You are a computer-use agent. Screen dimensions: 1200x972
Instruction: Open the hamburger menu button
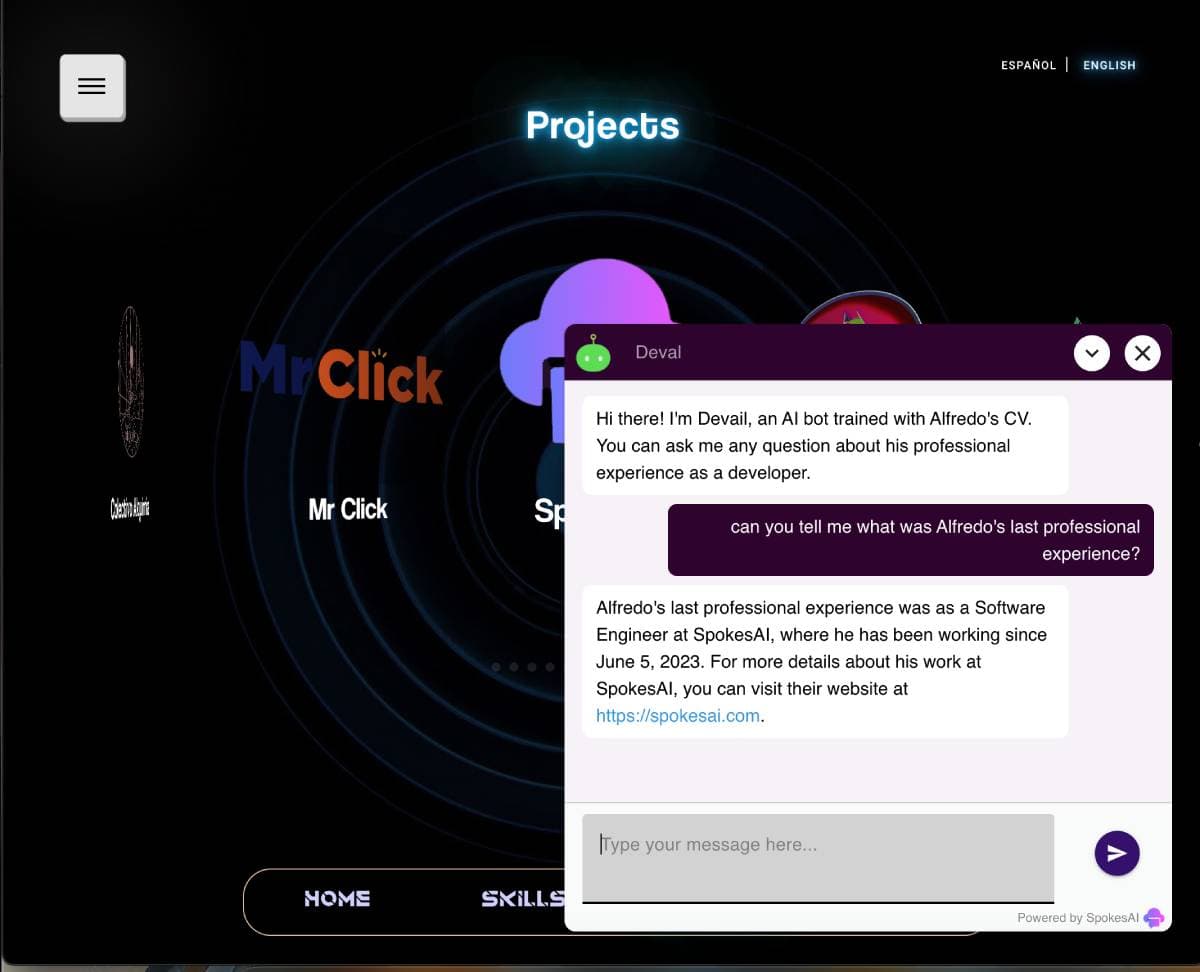pyautogui.click(x=92, y=87)
